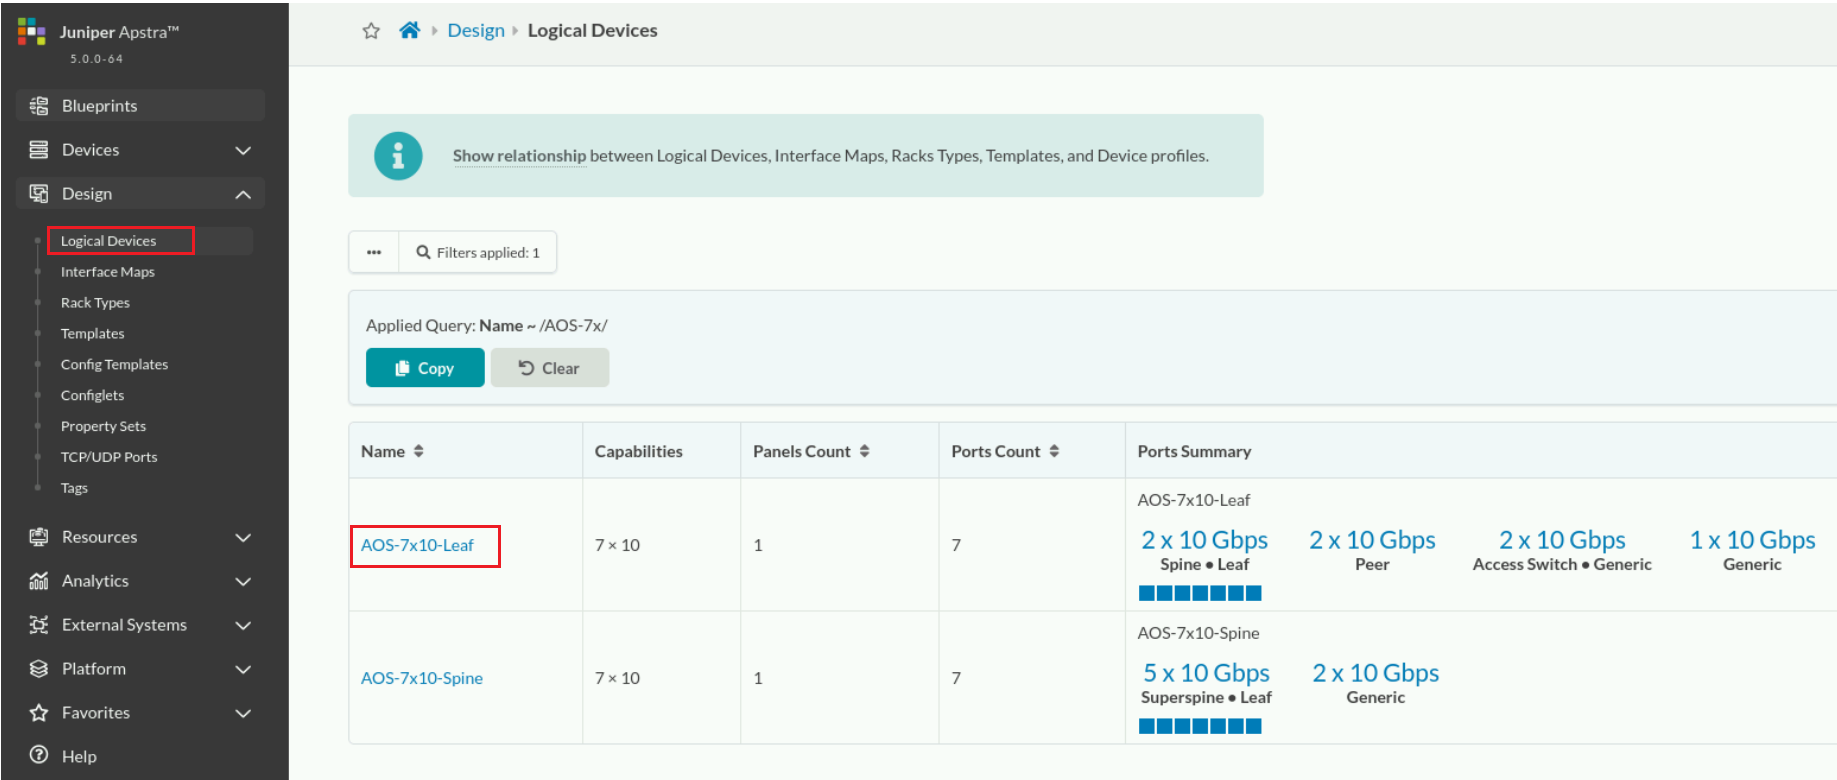Screen dimensions: 1837x780
Task: Expand the External Systems chevron
Action: (x=243, y=625)
